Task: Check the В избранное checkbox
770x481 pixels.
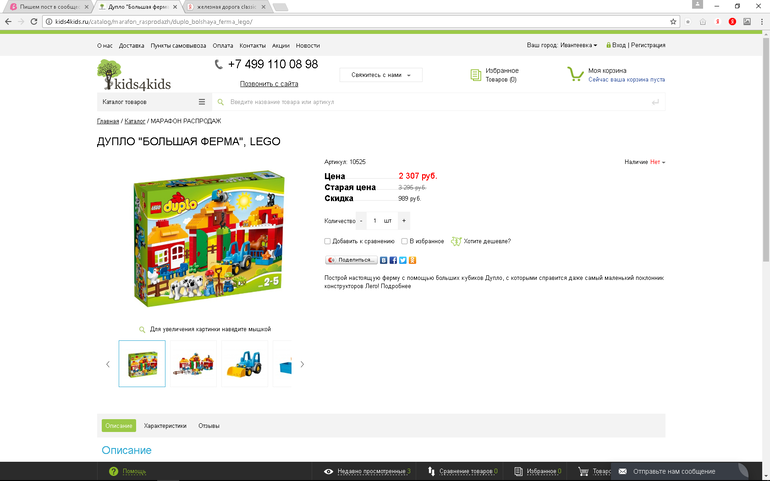Action: pyautogui.click(x=405, y=241)
